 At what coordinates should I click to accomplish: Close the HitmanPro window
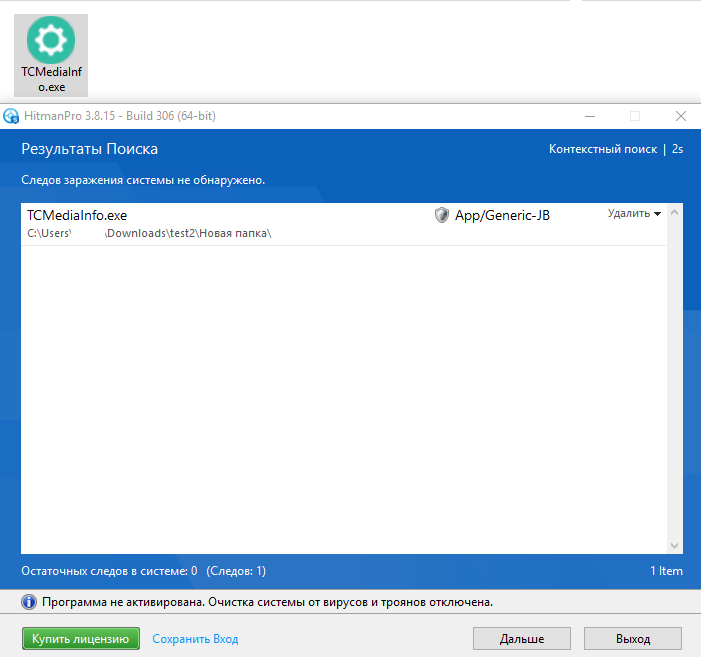[680, 116]
